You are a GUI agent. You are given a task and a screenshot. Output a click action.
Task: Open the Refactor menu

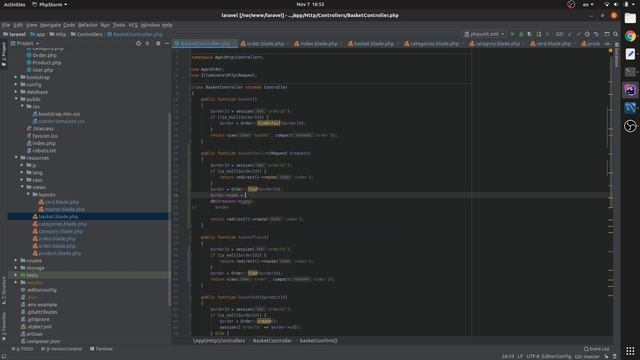pyautogui.click(x=88, y=25)
